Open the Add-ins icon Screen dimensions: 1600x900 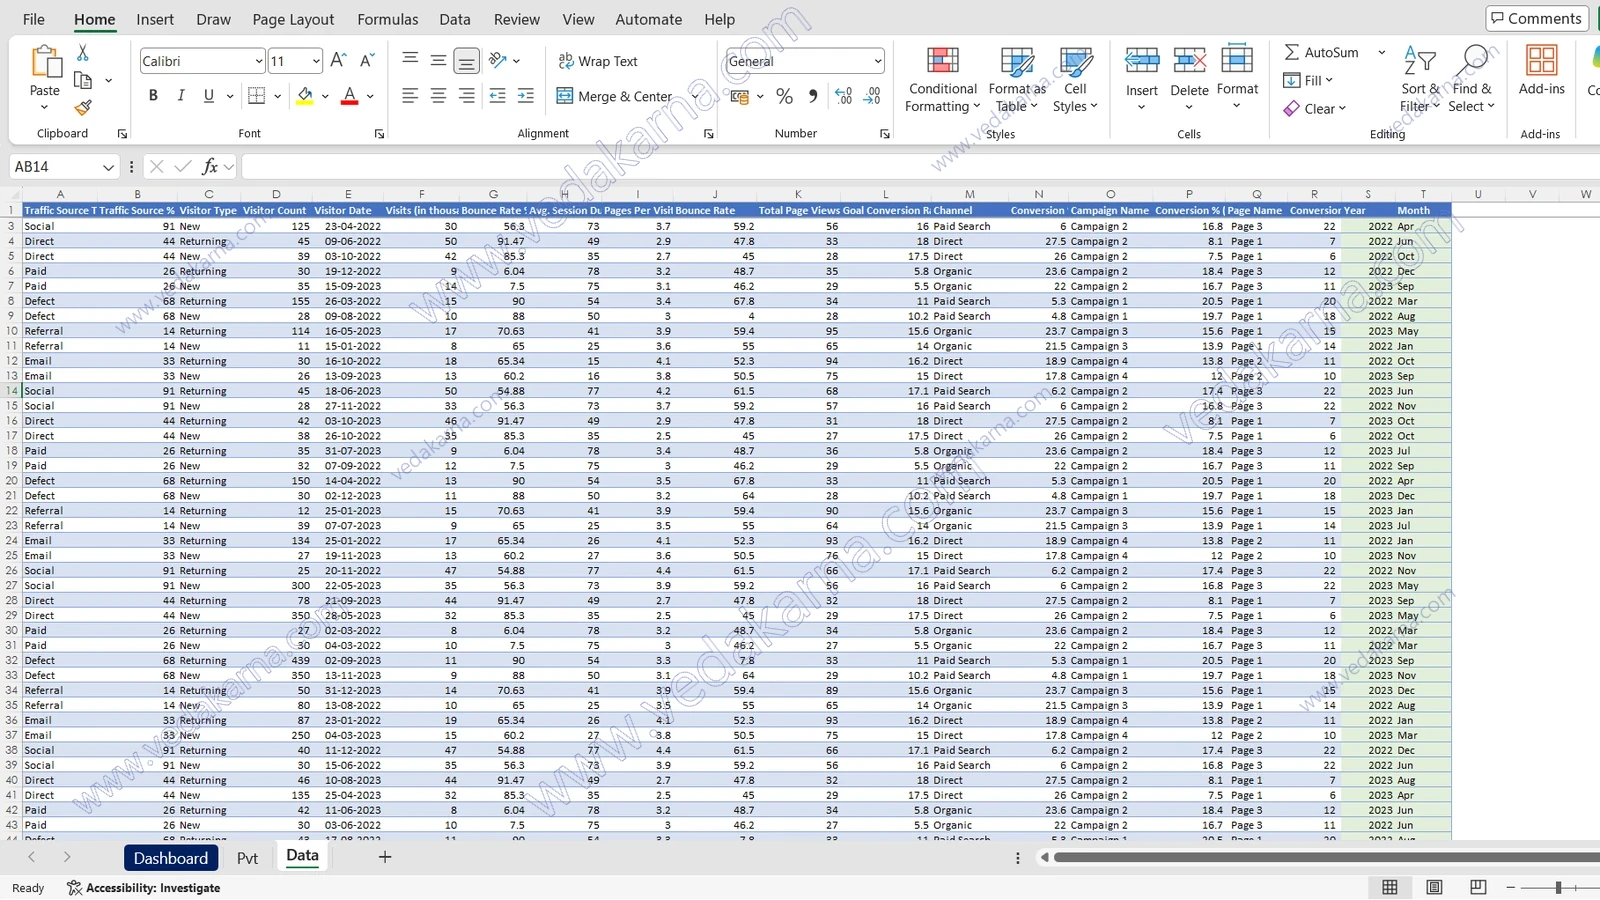1541,70
